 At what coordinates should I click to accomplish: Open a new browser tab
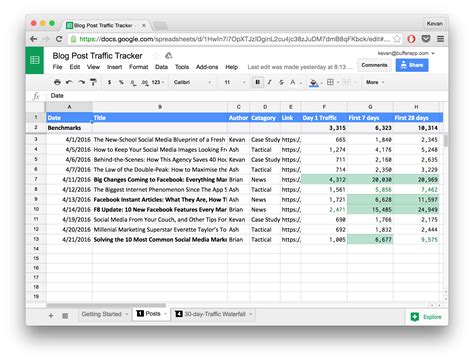tap(160, 25)
